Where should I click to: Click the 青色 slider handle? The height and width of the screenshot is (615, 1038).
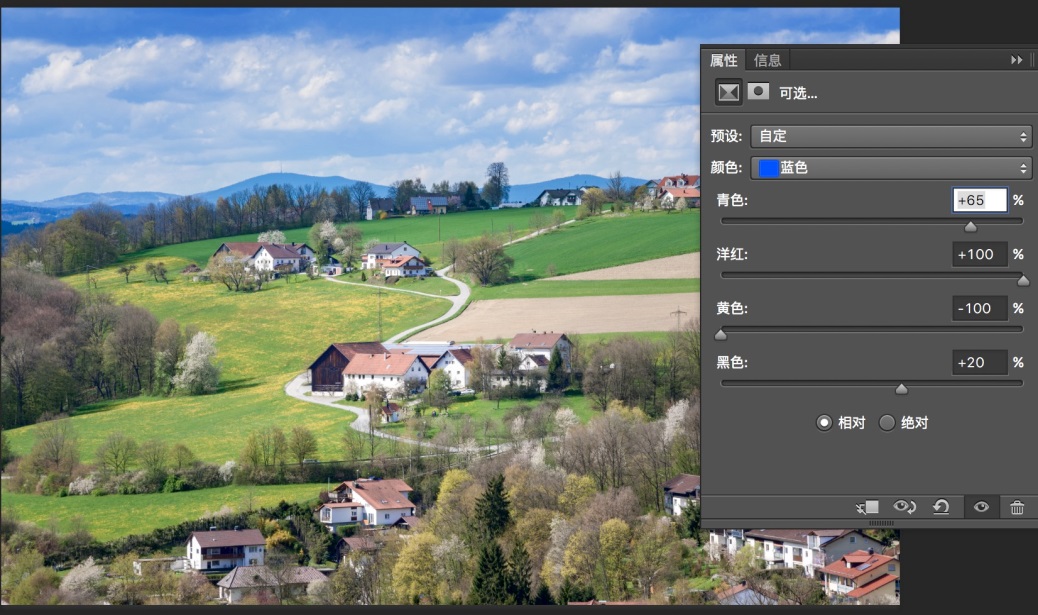(970, 227)
